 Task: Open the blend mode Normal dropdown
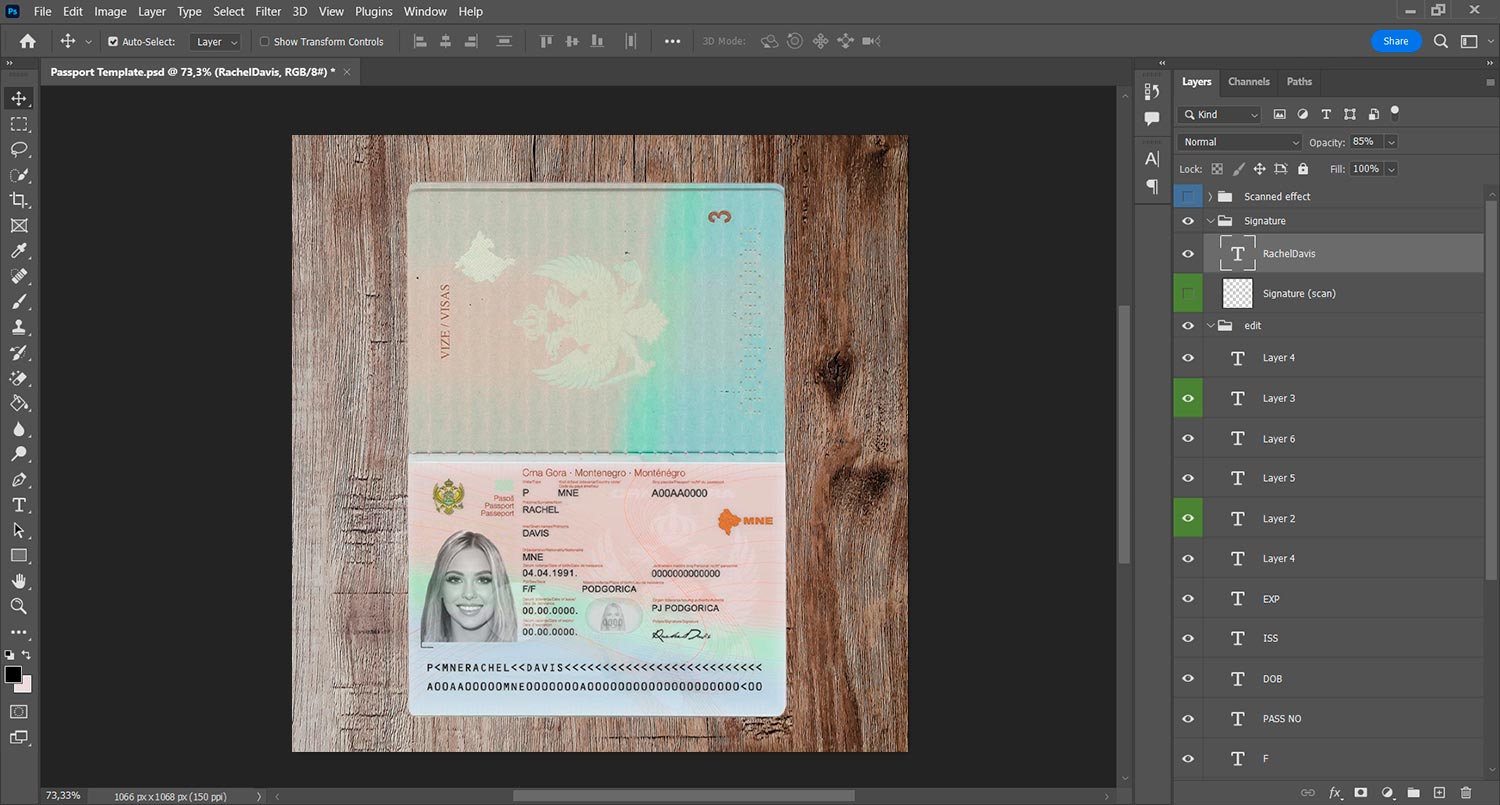pyautogui.click(x=1240, y=142)
